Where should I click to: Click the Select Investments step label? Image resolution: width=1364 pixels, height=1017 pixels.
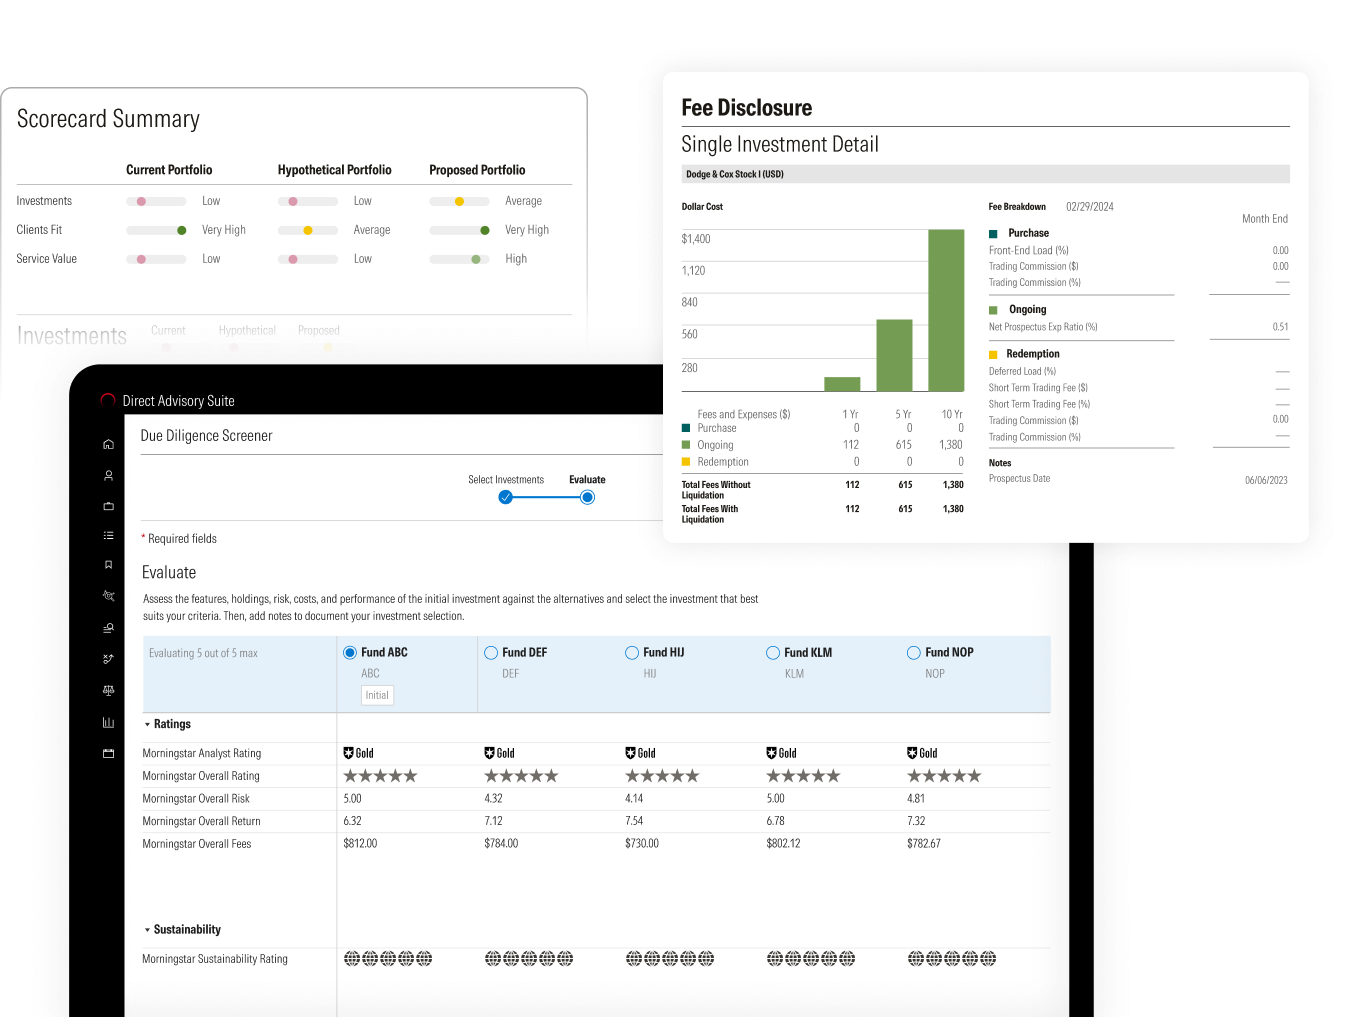click(506, 480)
